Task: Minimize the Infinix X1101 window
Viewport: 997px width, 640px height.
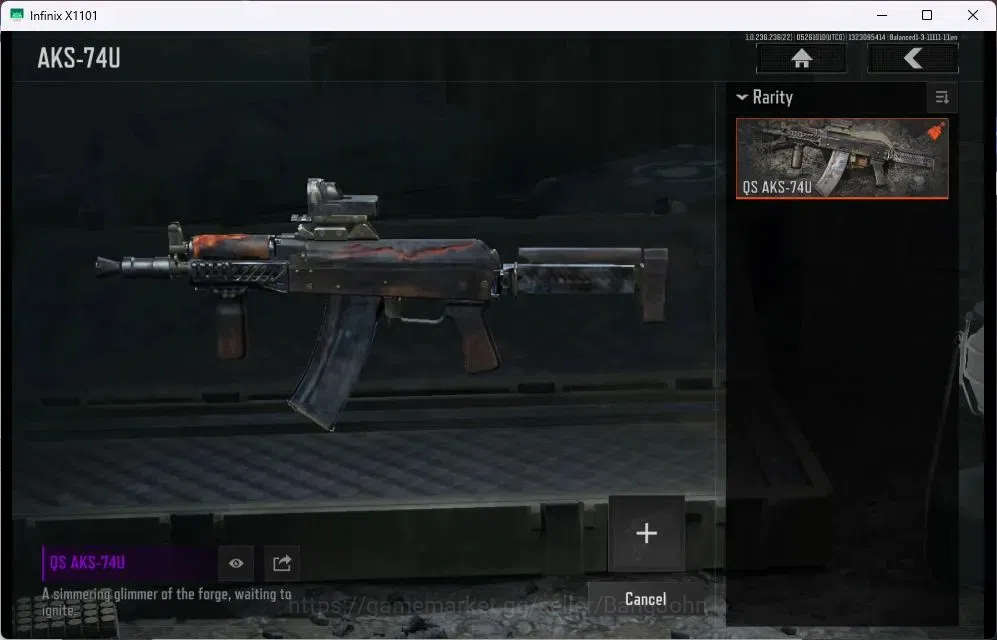Action: [x=881, y=15]
